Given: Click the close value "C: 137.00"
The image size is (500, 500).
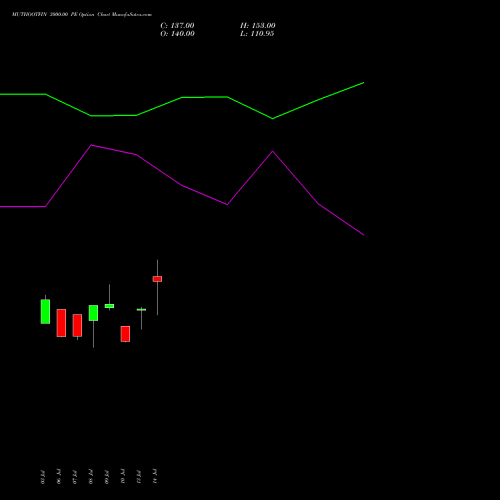Looking at the screenshot, I should tap(177, 26).
